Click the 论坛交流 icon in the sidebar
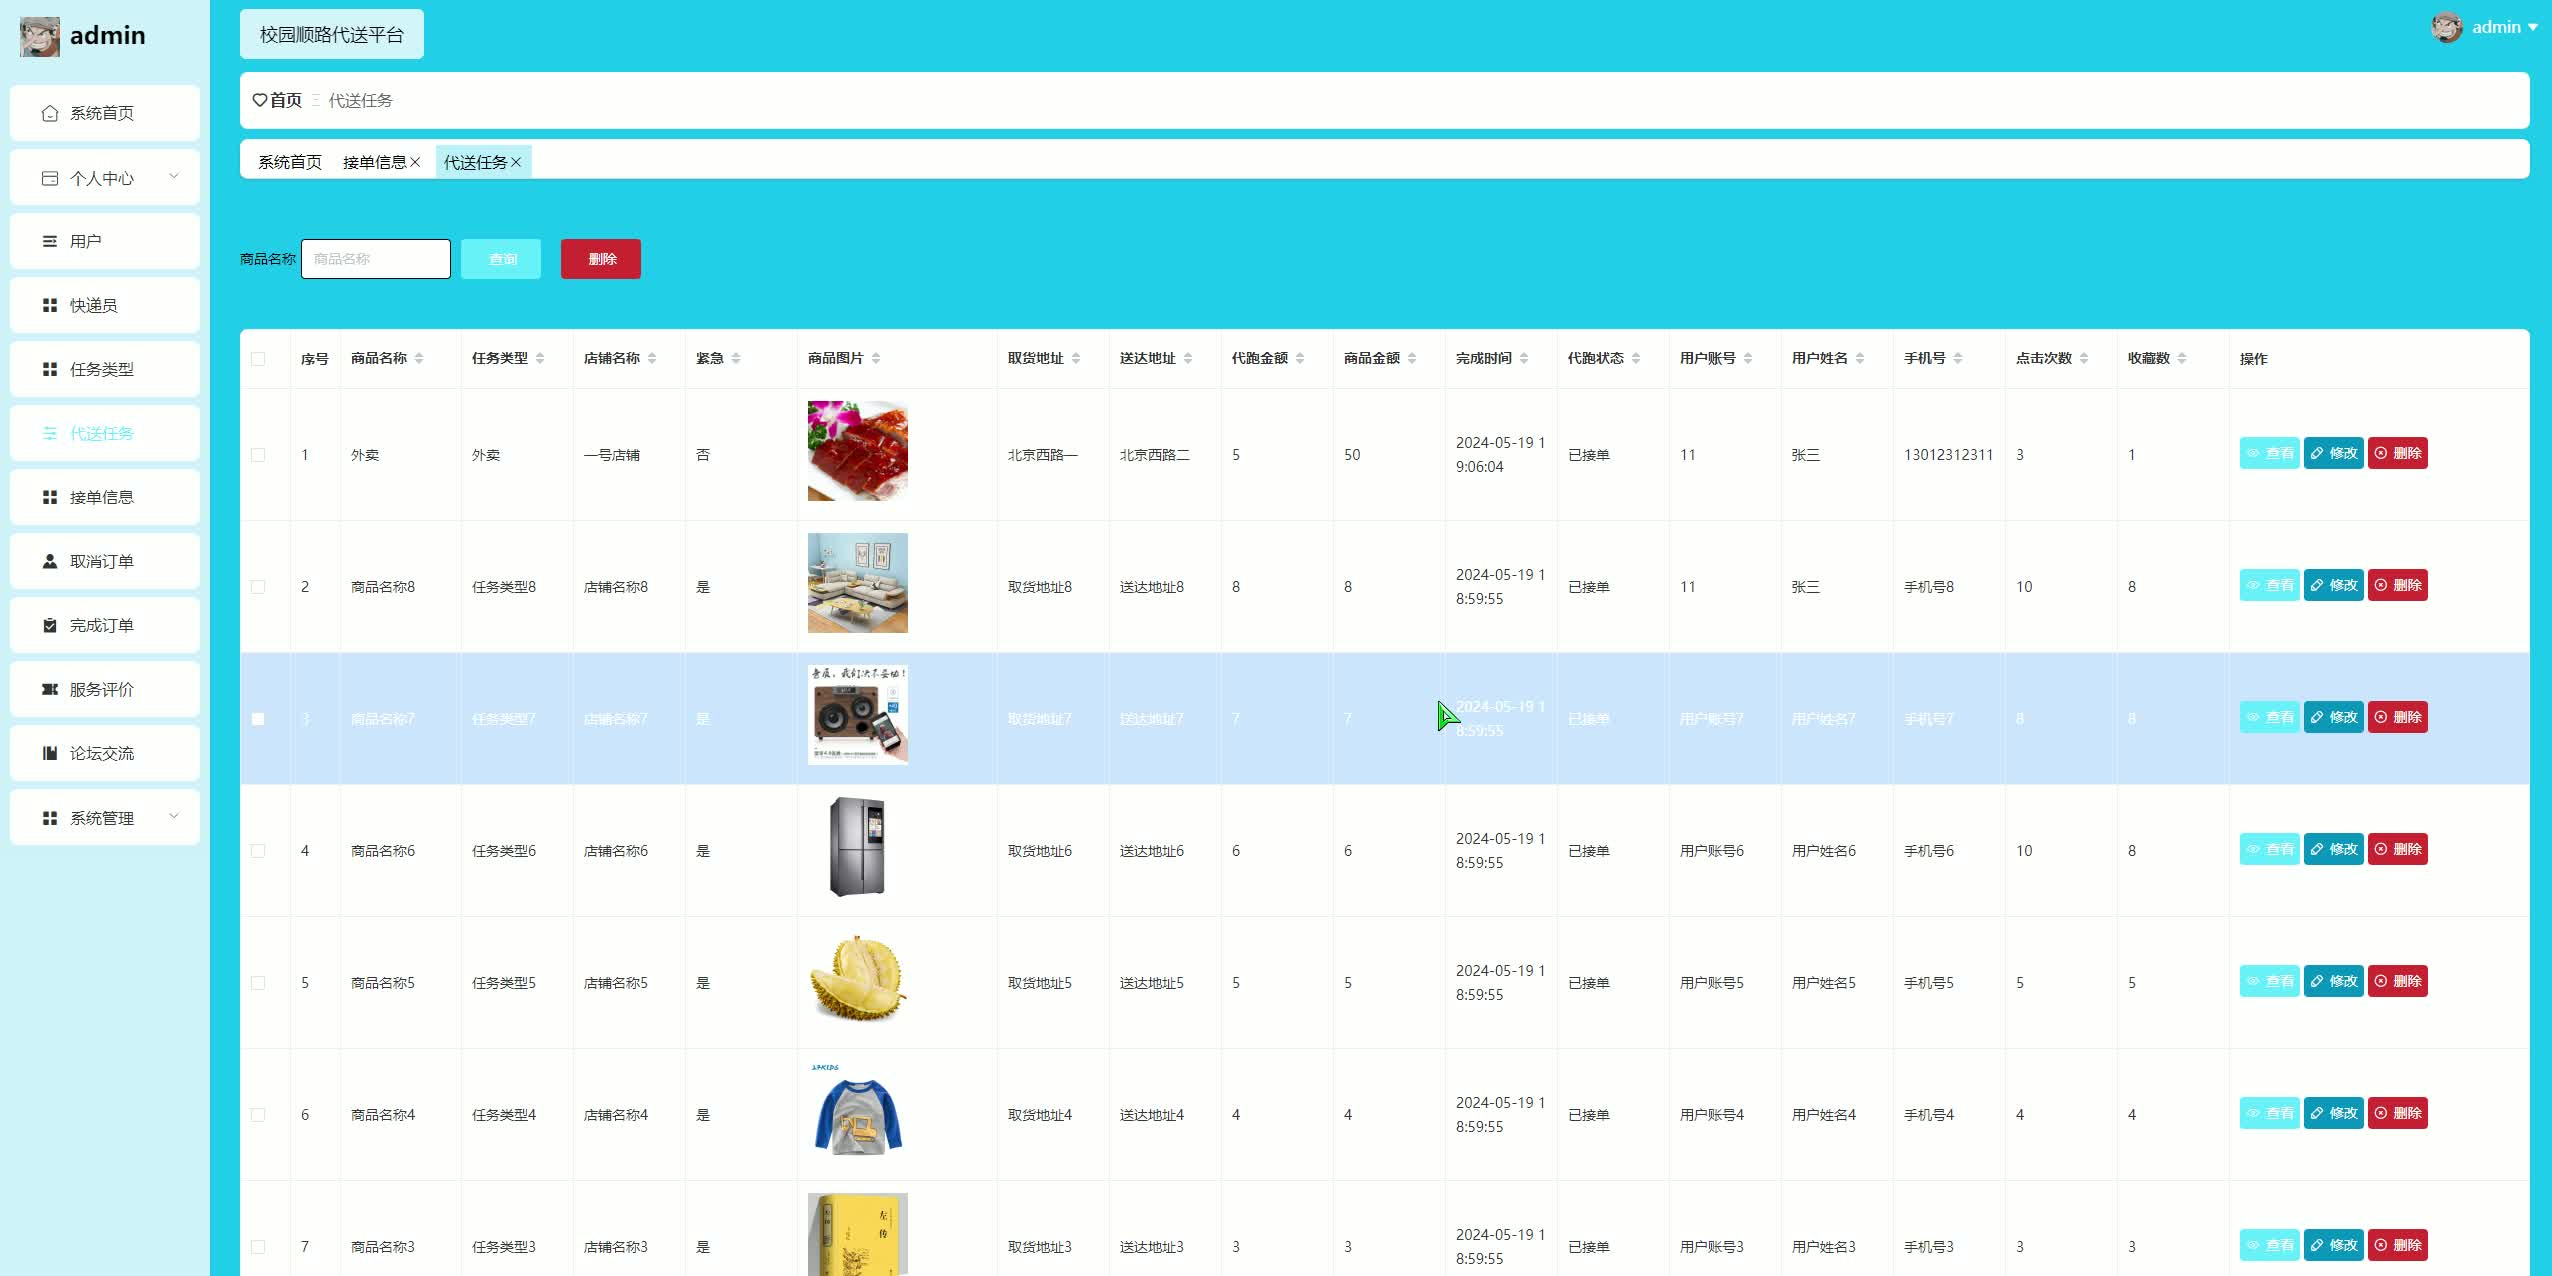Viewport: 2552px width, 1276px height. (x=50, y=753)
